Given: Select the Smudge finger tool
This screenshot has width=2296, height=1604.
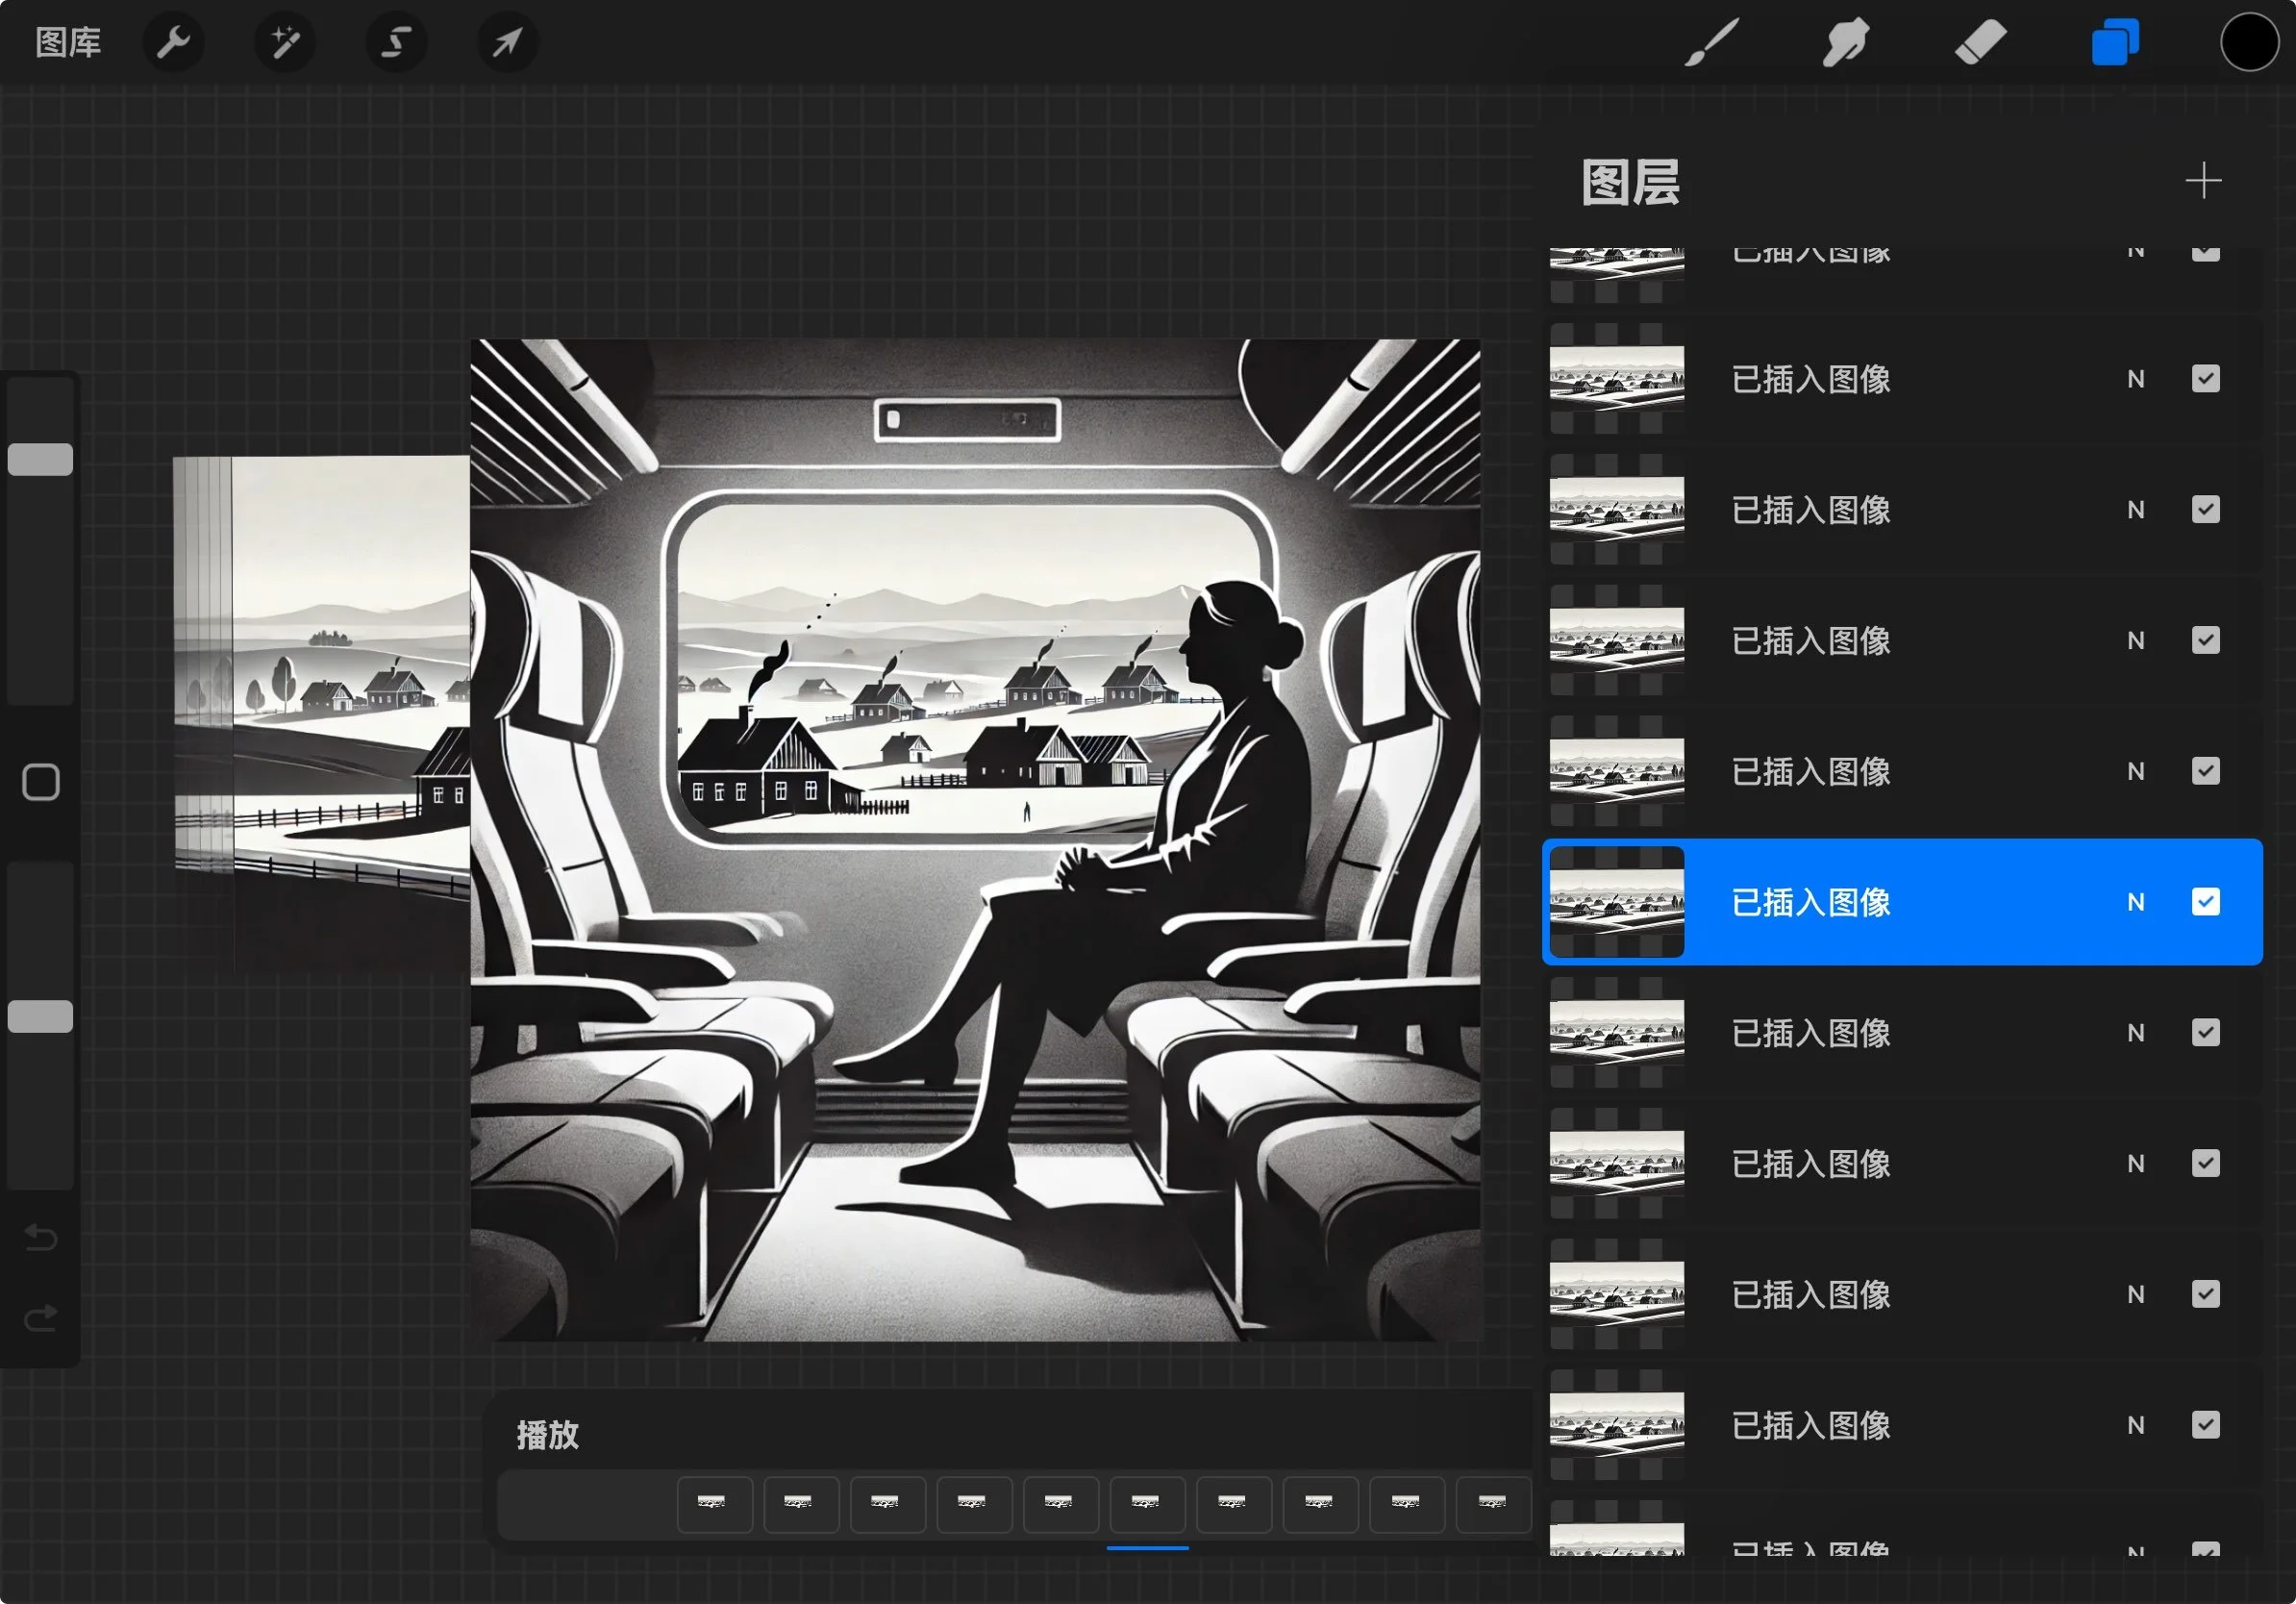Looking at the screenshot, I should tap(1845, 42).
